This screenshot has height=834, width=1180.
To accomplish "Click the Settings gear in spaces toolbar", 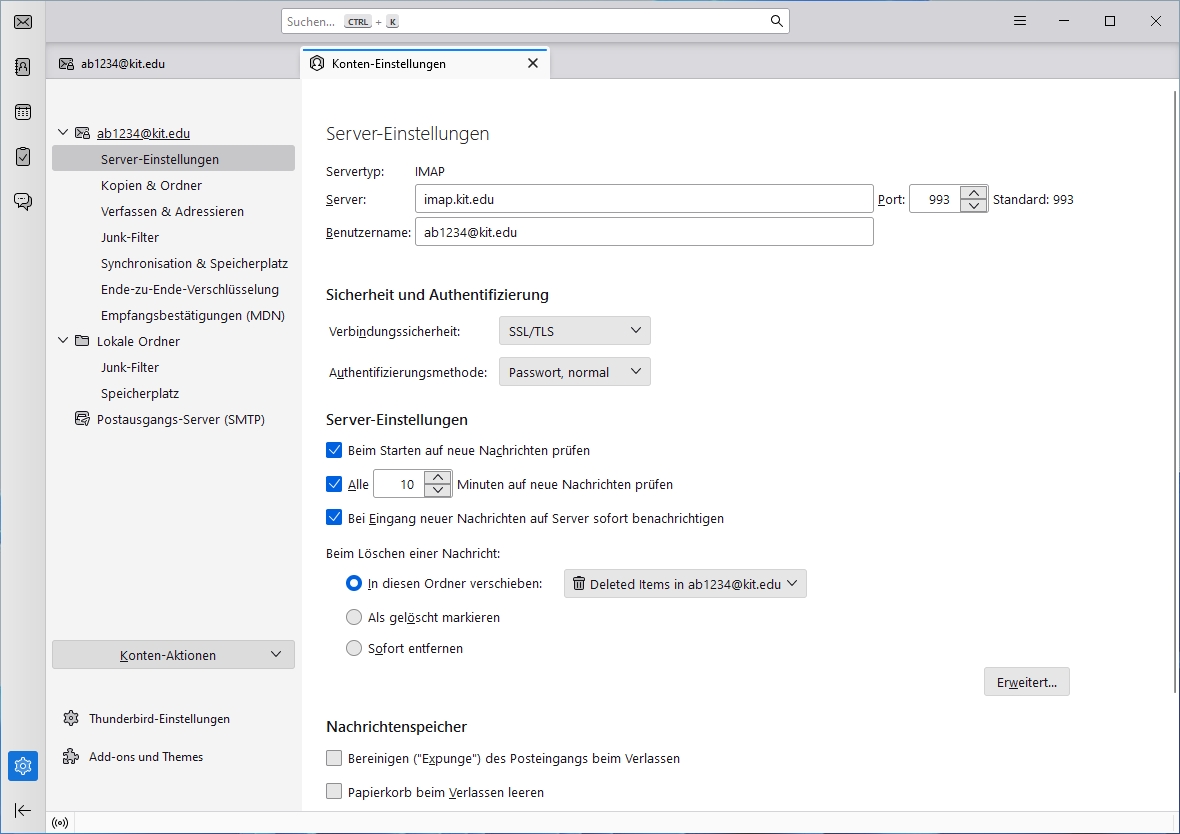I will click(22, 766).
